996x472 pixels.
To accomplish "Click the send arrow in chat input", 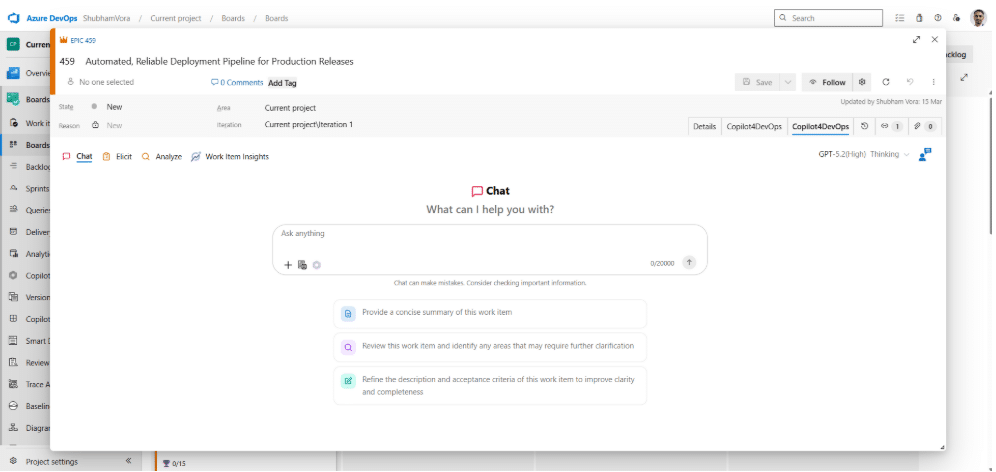I will coord(689,263).
